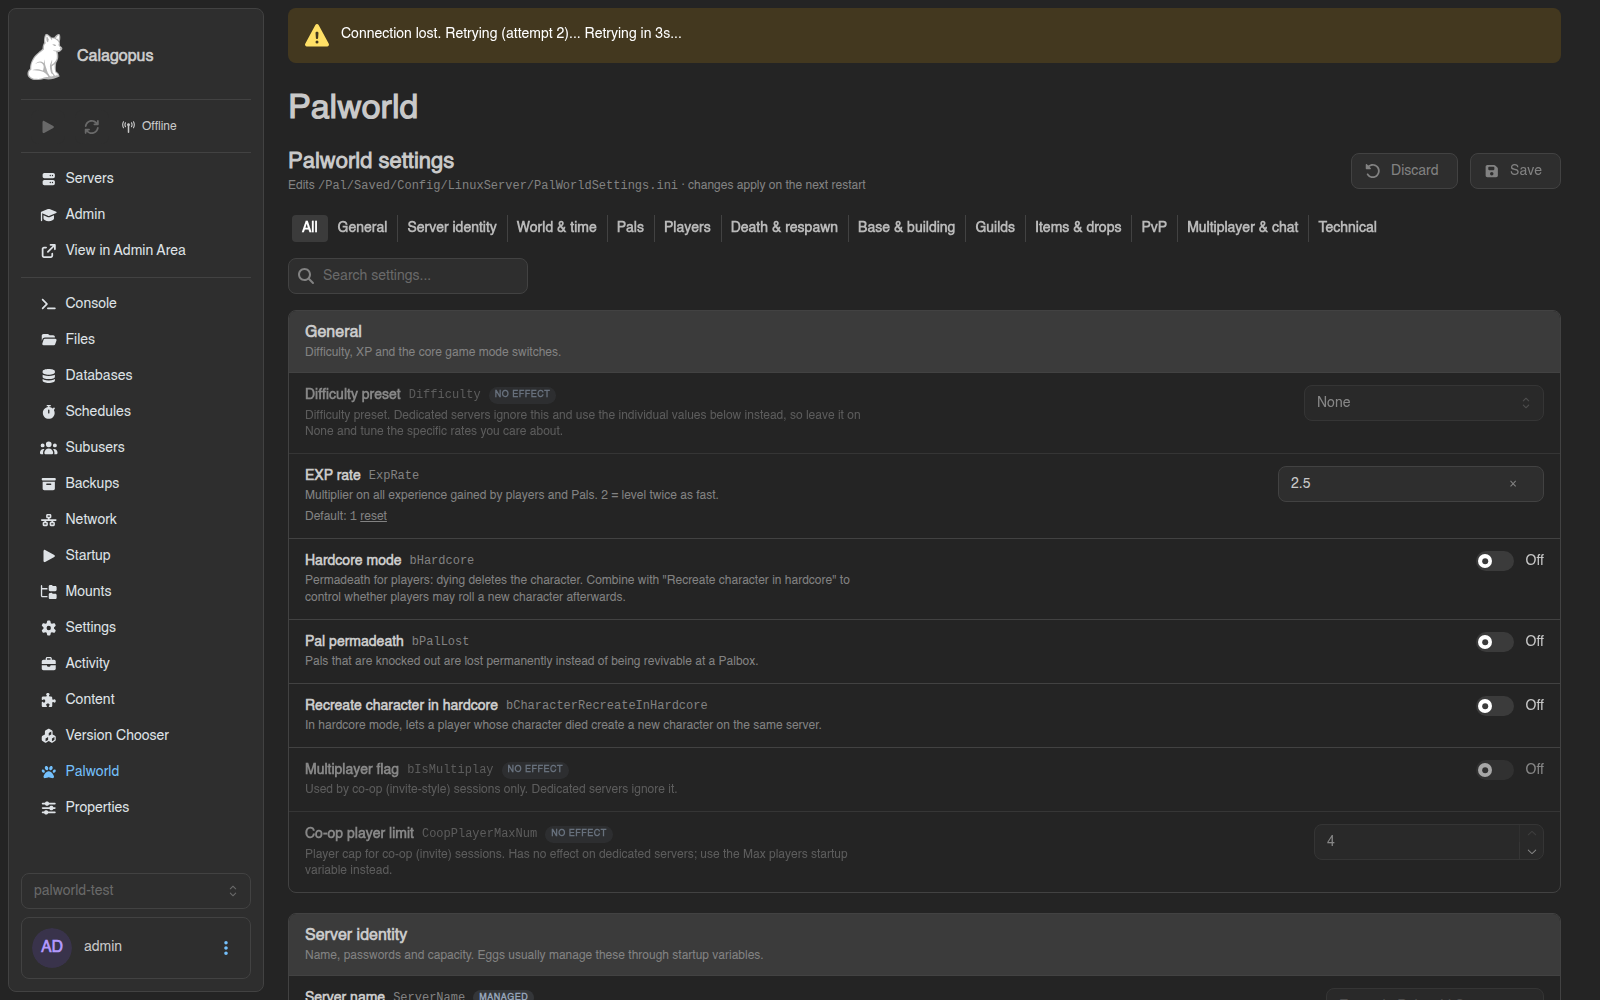Open Schedules via stopwatch icon
The width and height of the screenshot is (1600, 1000).
tap(48, 411)
